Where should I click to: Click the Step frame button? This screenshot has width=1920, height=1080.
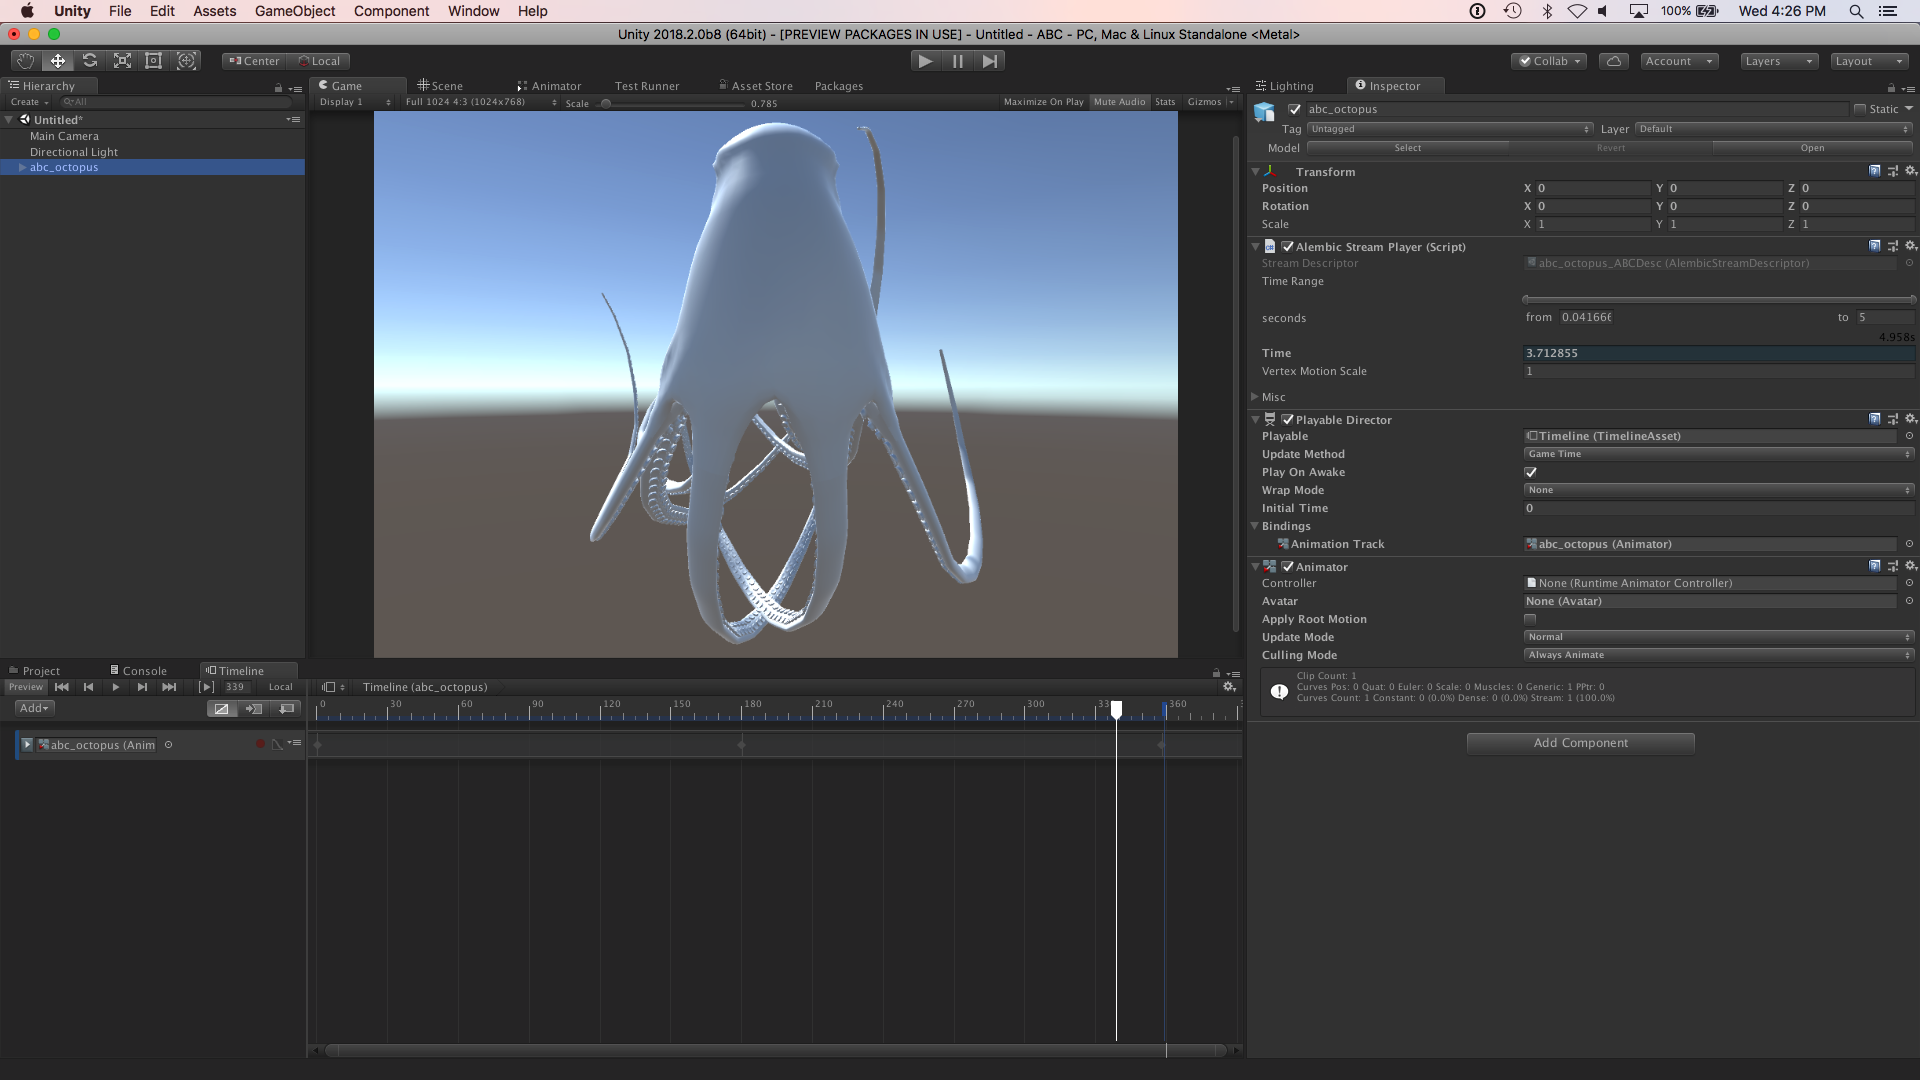[x=989, y=61]
